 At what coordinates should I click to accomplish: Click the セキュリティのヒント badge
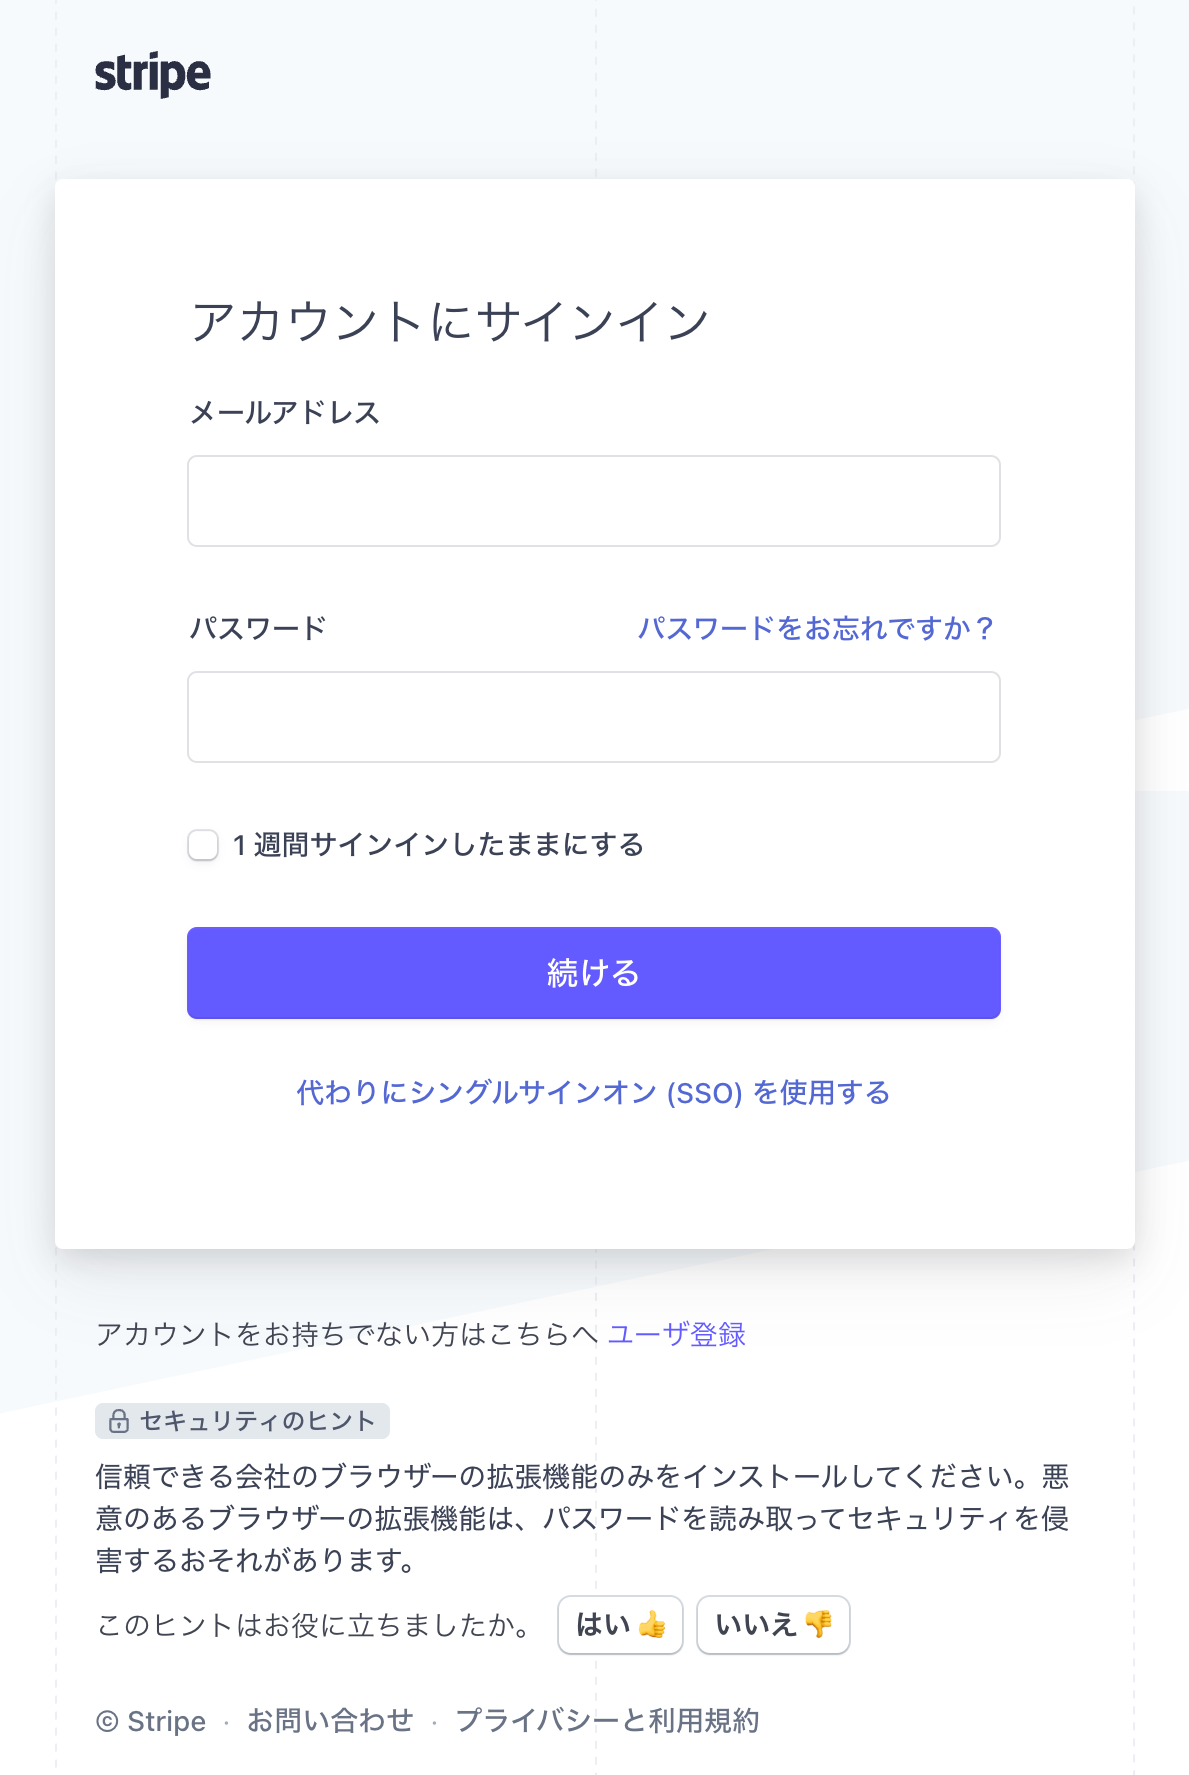[x=242, y=1421]
